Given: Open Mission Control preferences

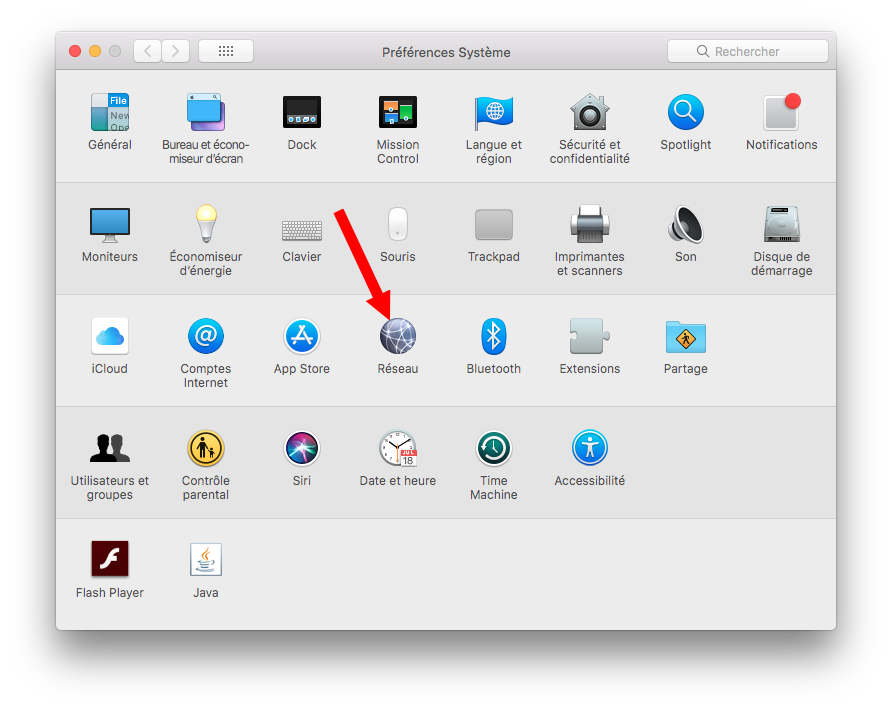Looking at the screenshot, I should pos(398,112).
